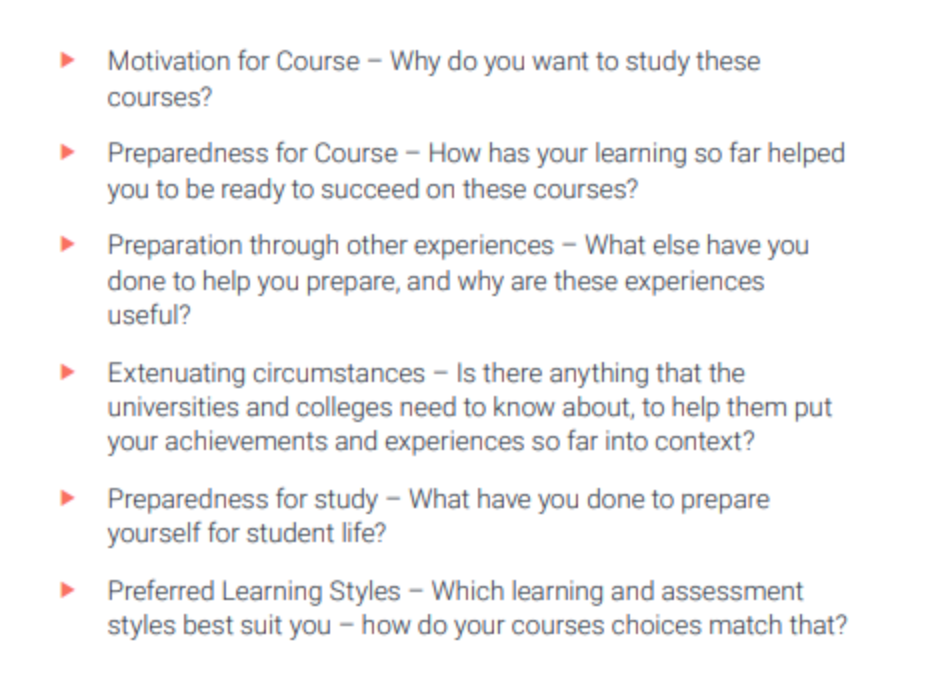Click the red arrow beside Motivation for Course
948x676 pixels.
tap(67, 60)
